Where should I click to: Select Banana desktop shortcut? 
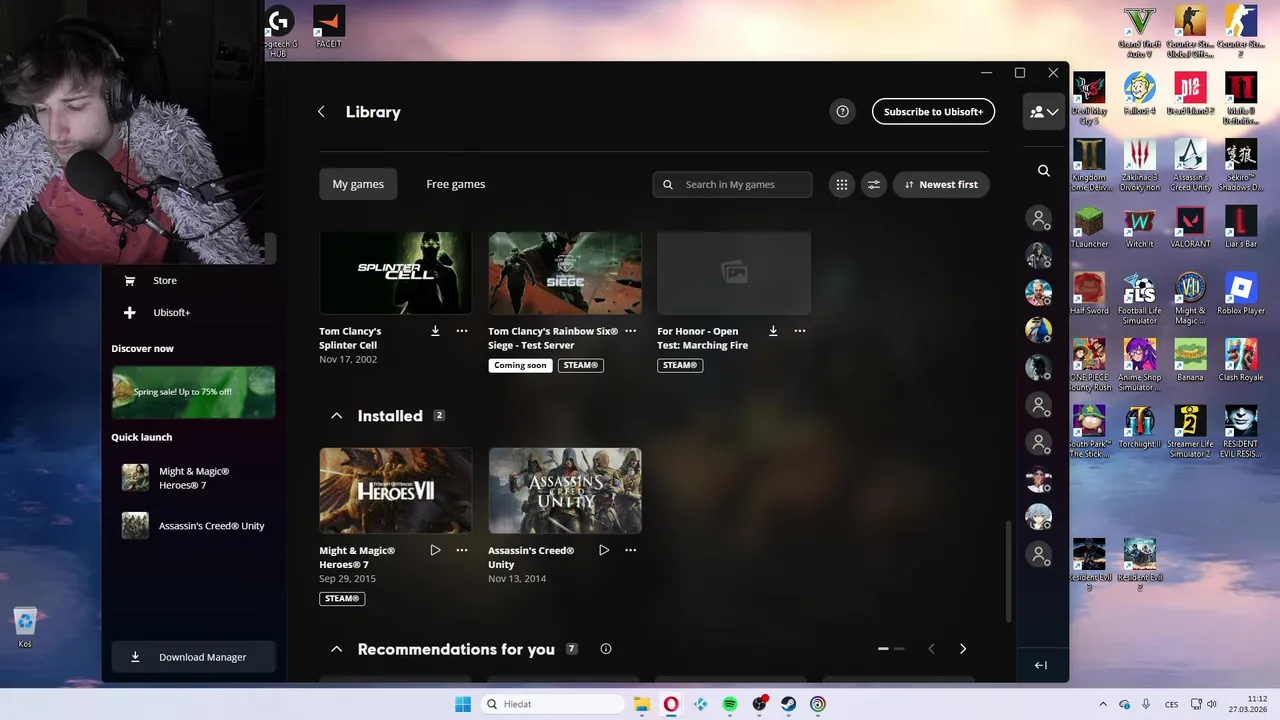[1189, 361]
